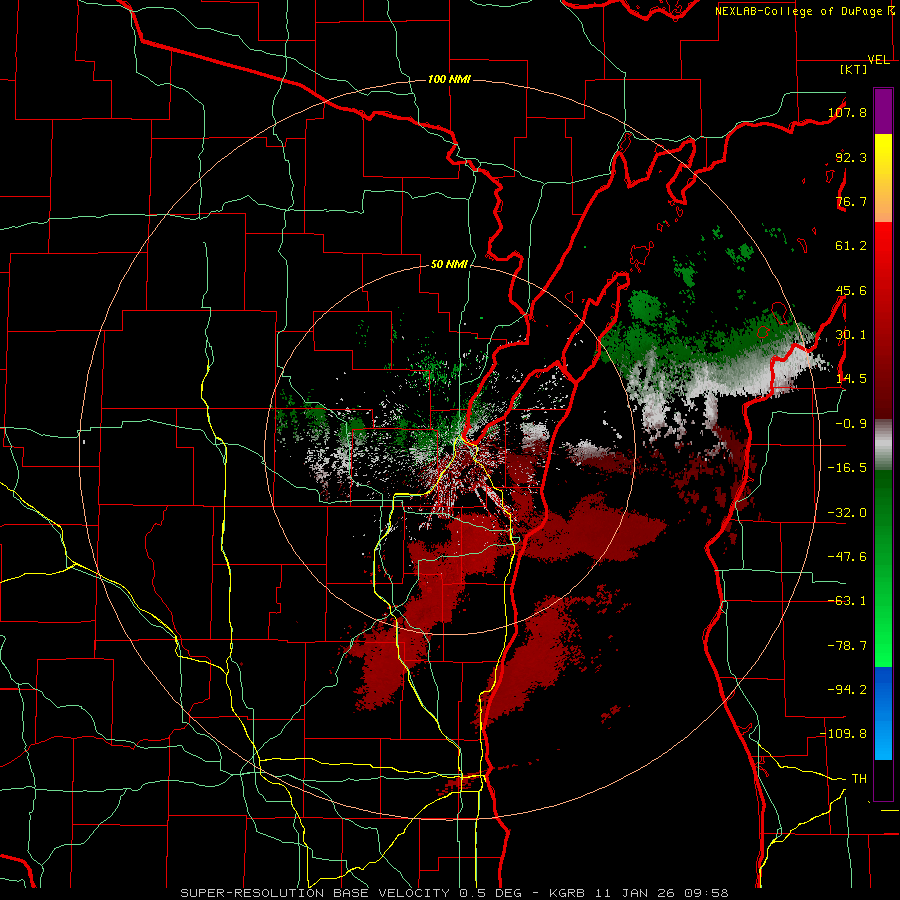The height and width of the screenshot is (900, 900).
Task: Click the Super-Resolution Base Velocity caption
Action: pyautogui.click(x=455, y=893)
